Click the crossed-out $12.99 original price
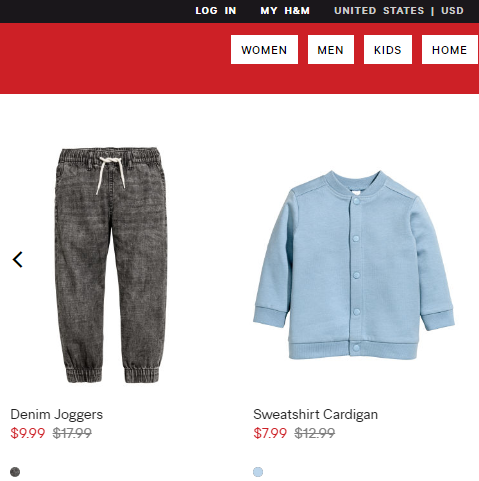The width and height of the screenshot is (479, 481). [x=315, y=433]
